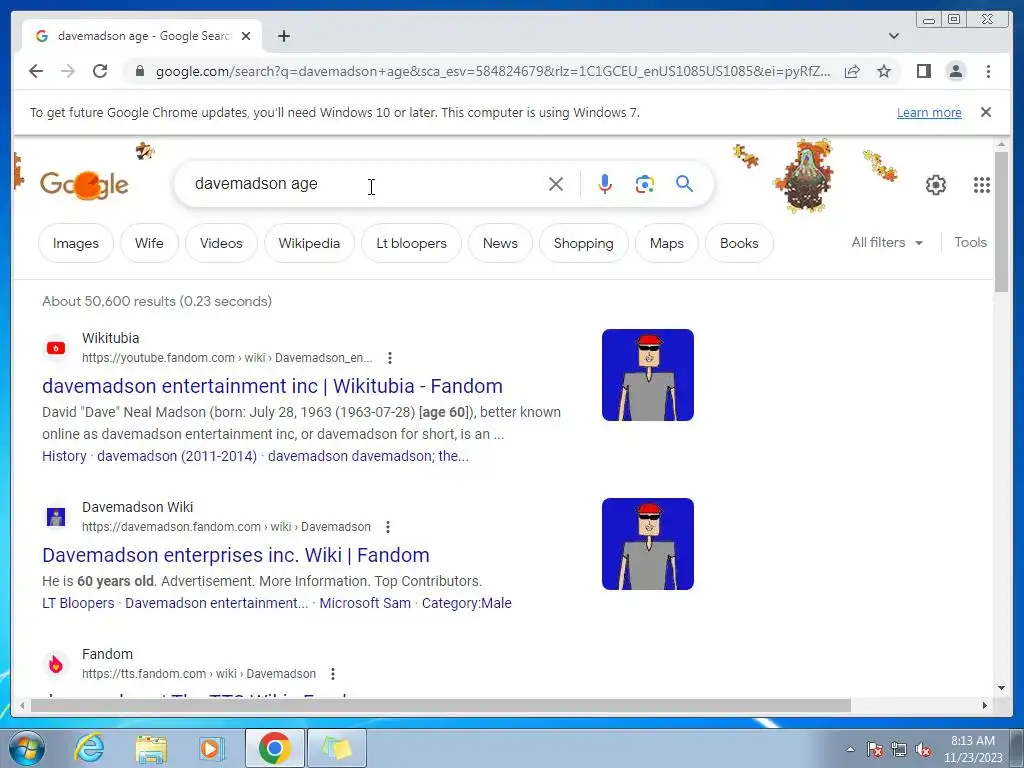The height and width of the screenshot is (768, 1024).
Task: Click the turkey Thanksgiving doodle
Action: tap(806, 175)
